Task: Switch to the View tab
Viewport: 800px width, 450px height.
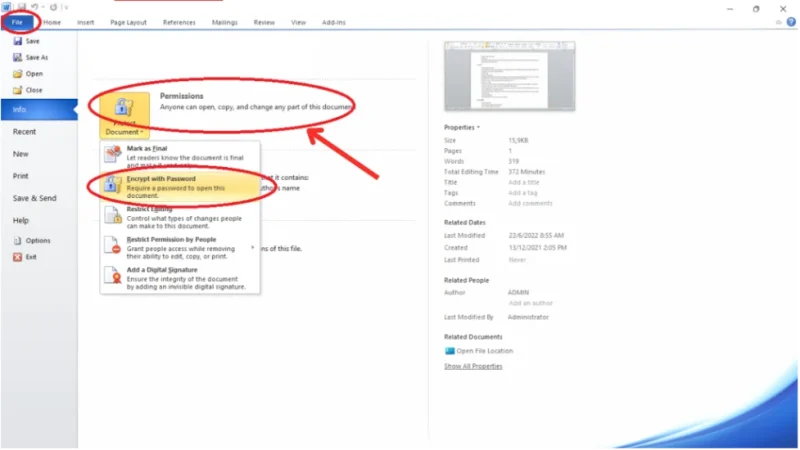Action: [x=298, y=22]
